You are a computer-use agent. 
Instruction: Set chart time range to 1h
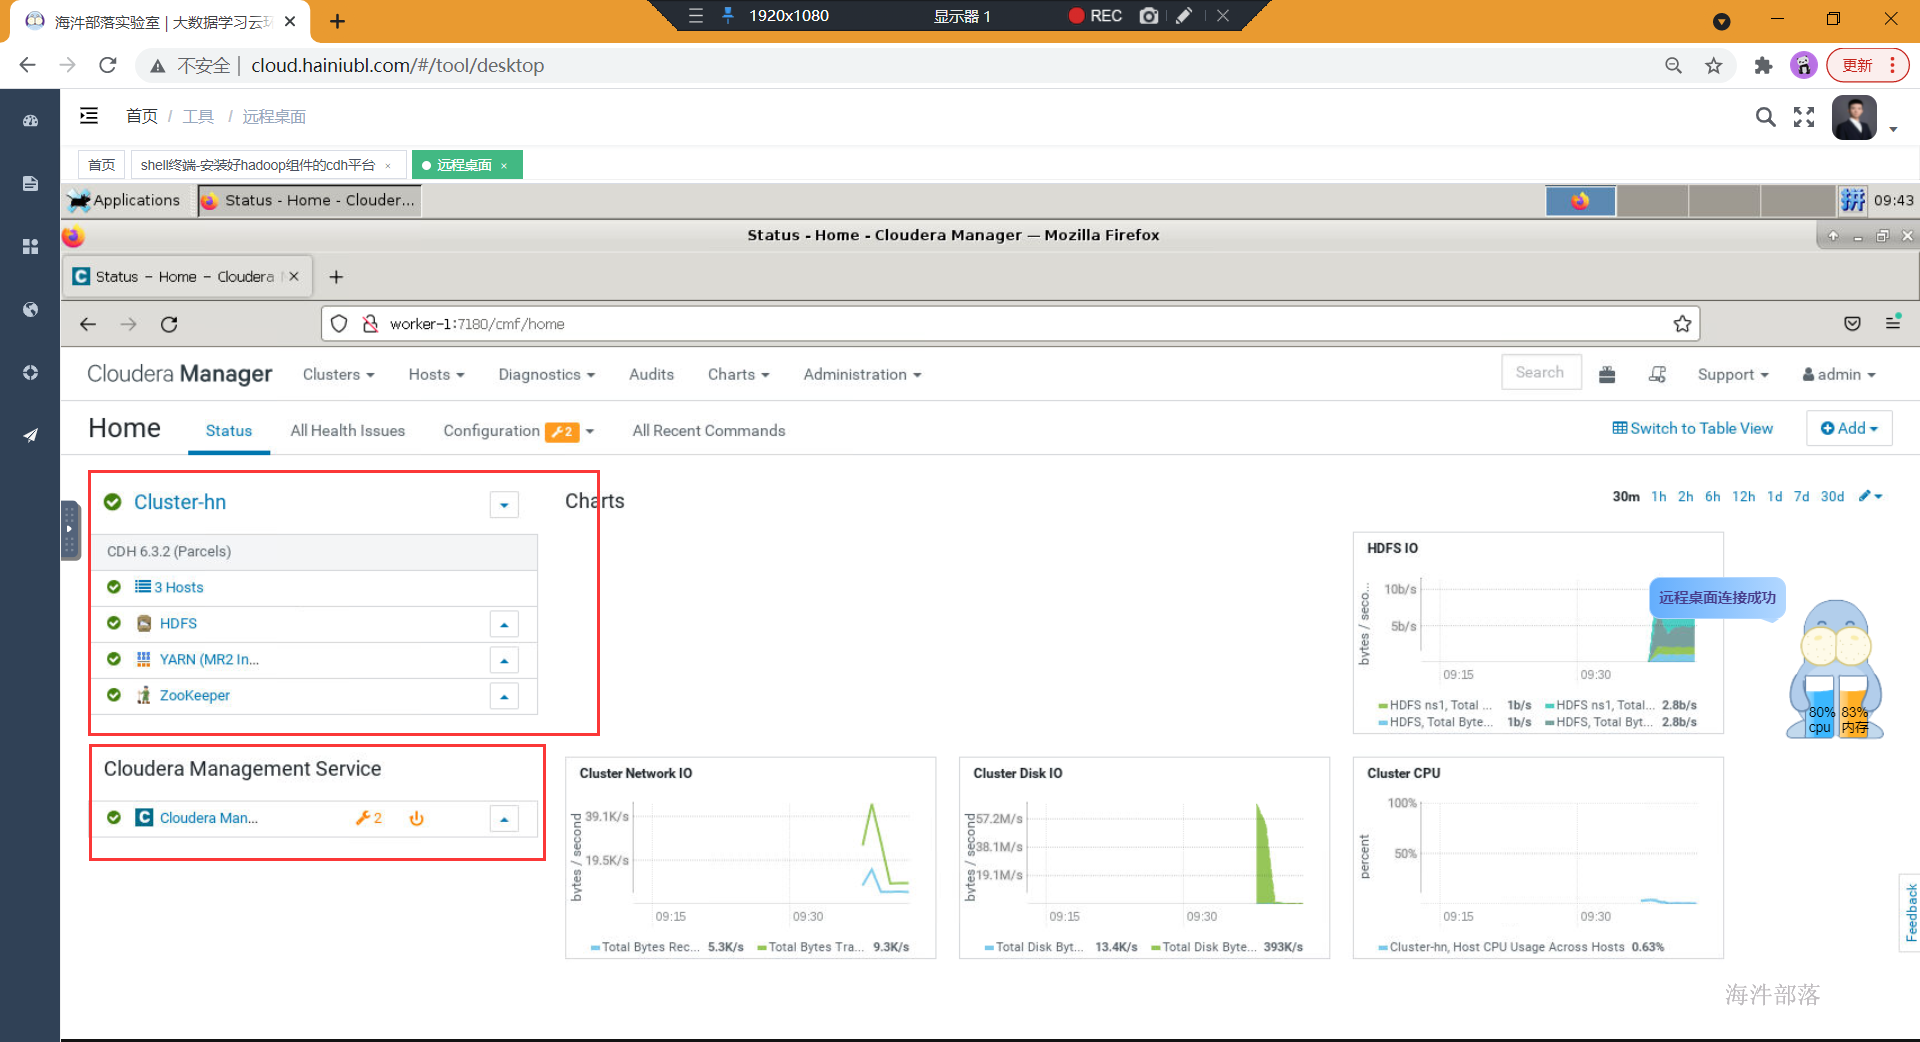click(x=1659, y=497)
